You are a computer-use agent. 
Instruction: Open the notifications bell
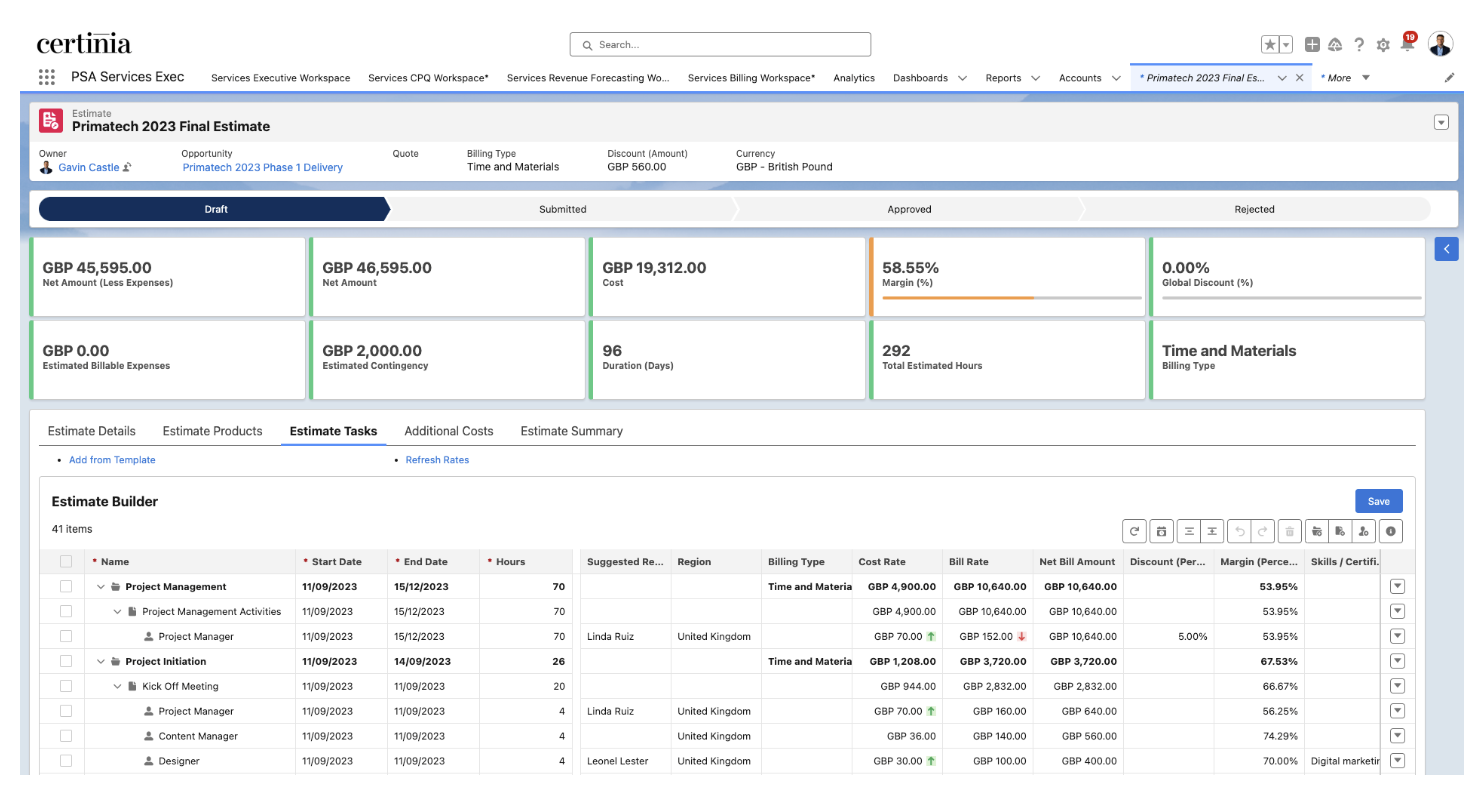1408,45
